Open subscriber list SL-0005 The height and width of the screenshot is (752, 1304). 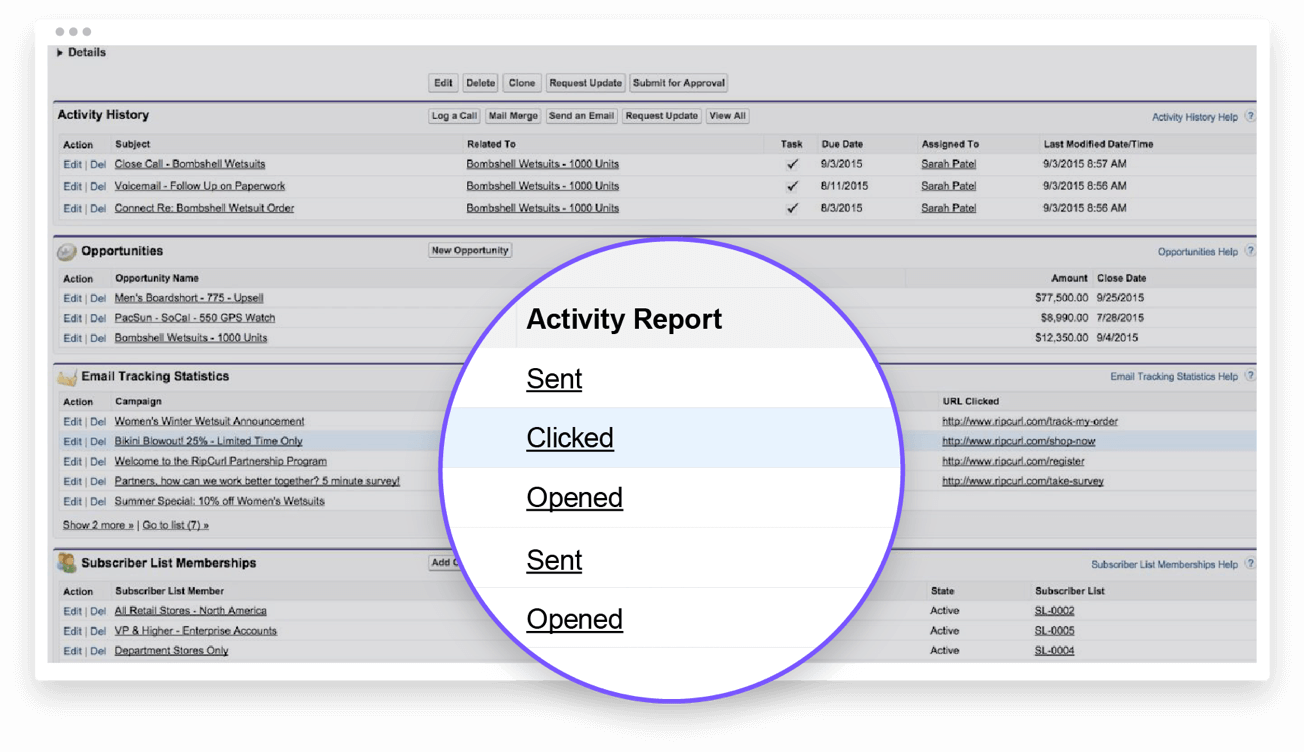(x=1054, y=631)
